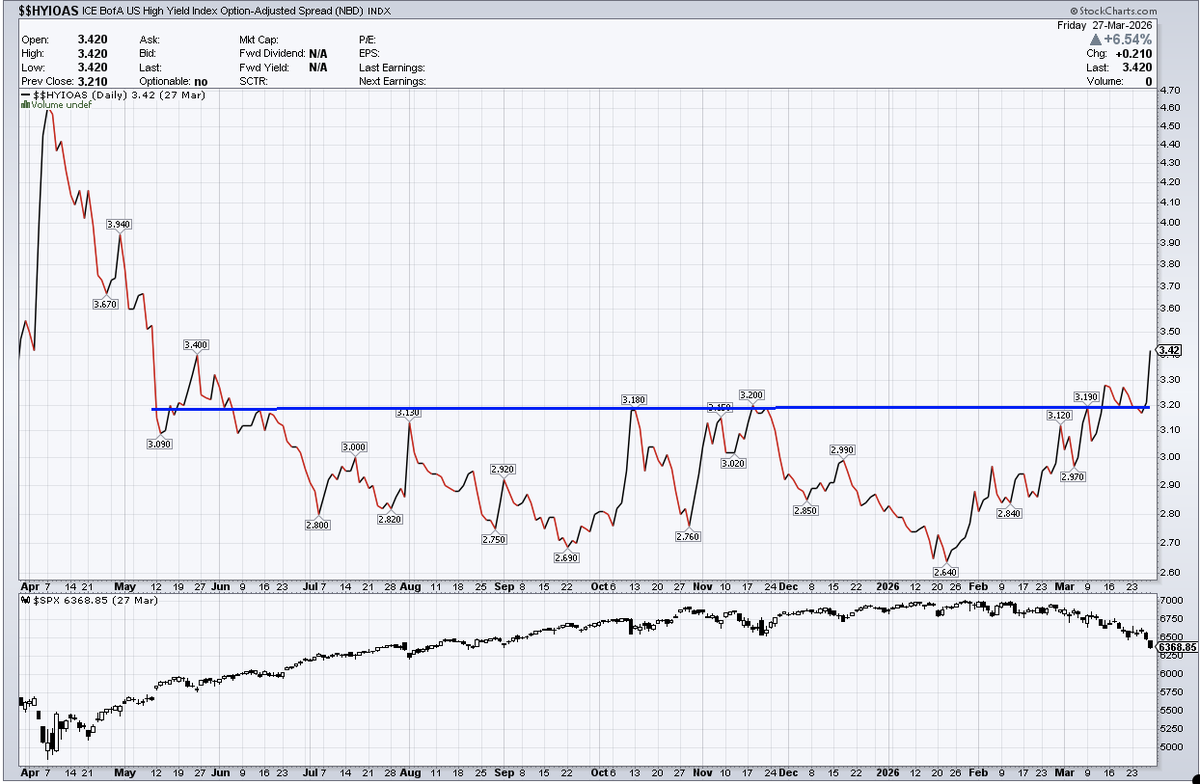Click the 2.920 peak label in September
Screen dimensions: 1200x784
click(x=503, y=469)
